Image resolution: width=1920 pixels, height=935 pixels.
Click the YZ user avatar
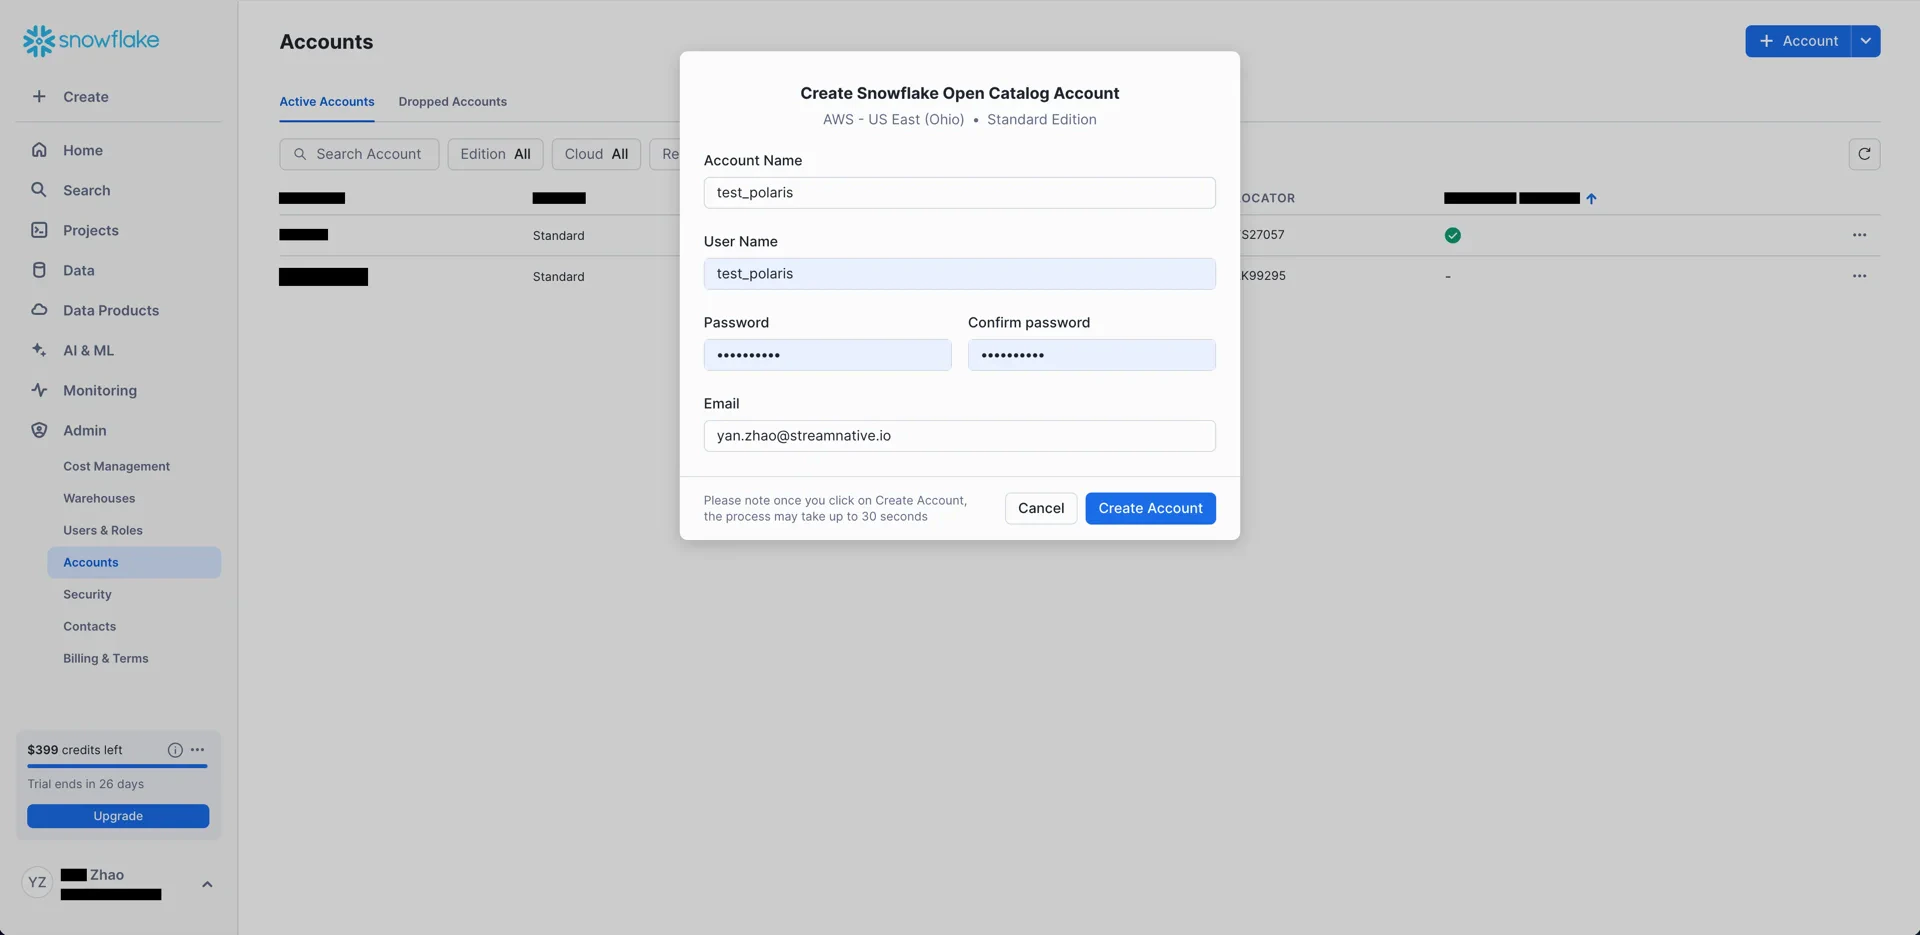[37, 883]
